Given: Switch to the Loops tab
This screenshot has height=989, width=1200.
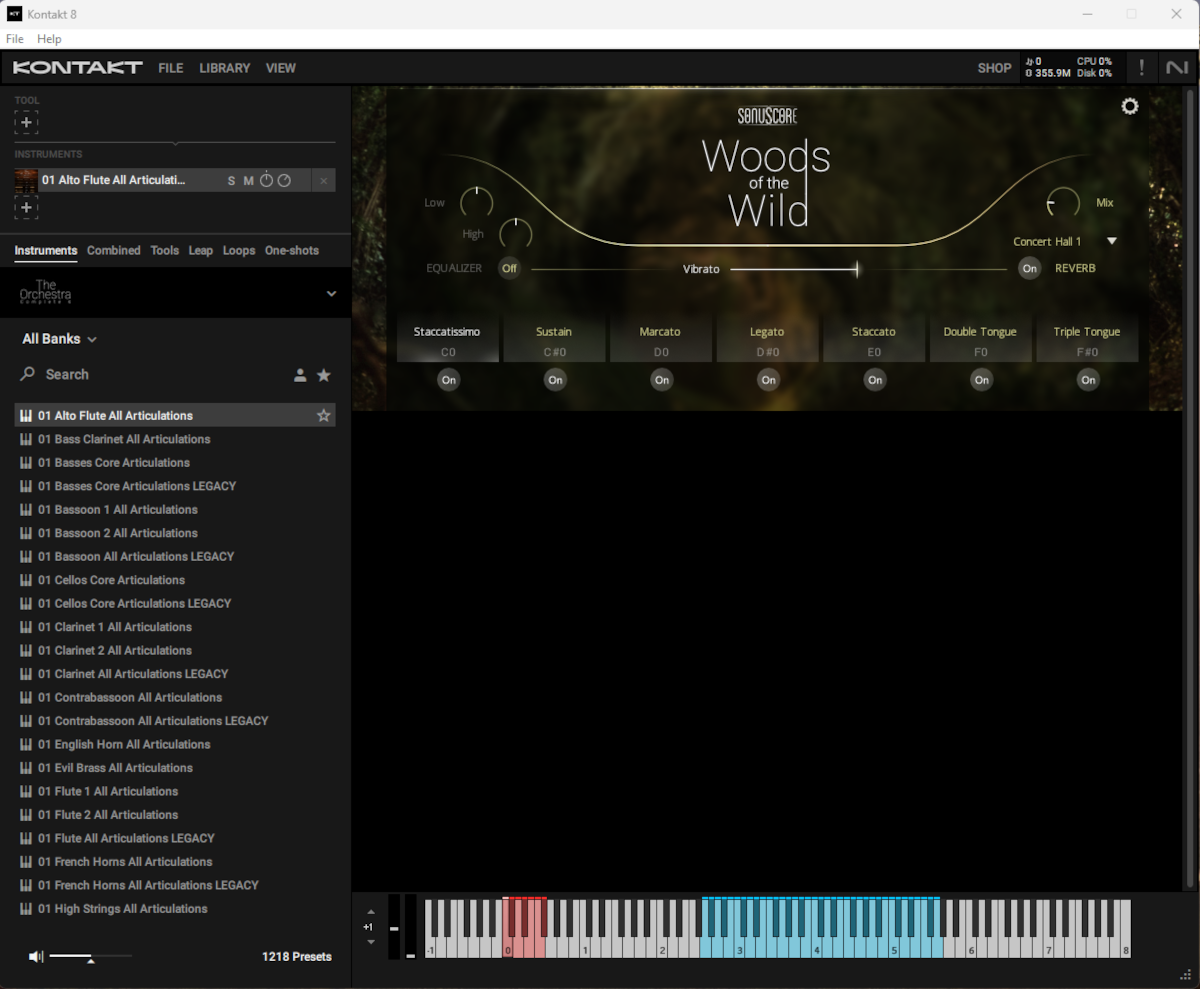Looking at the screenshot, I should [239, 250].
